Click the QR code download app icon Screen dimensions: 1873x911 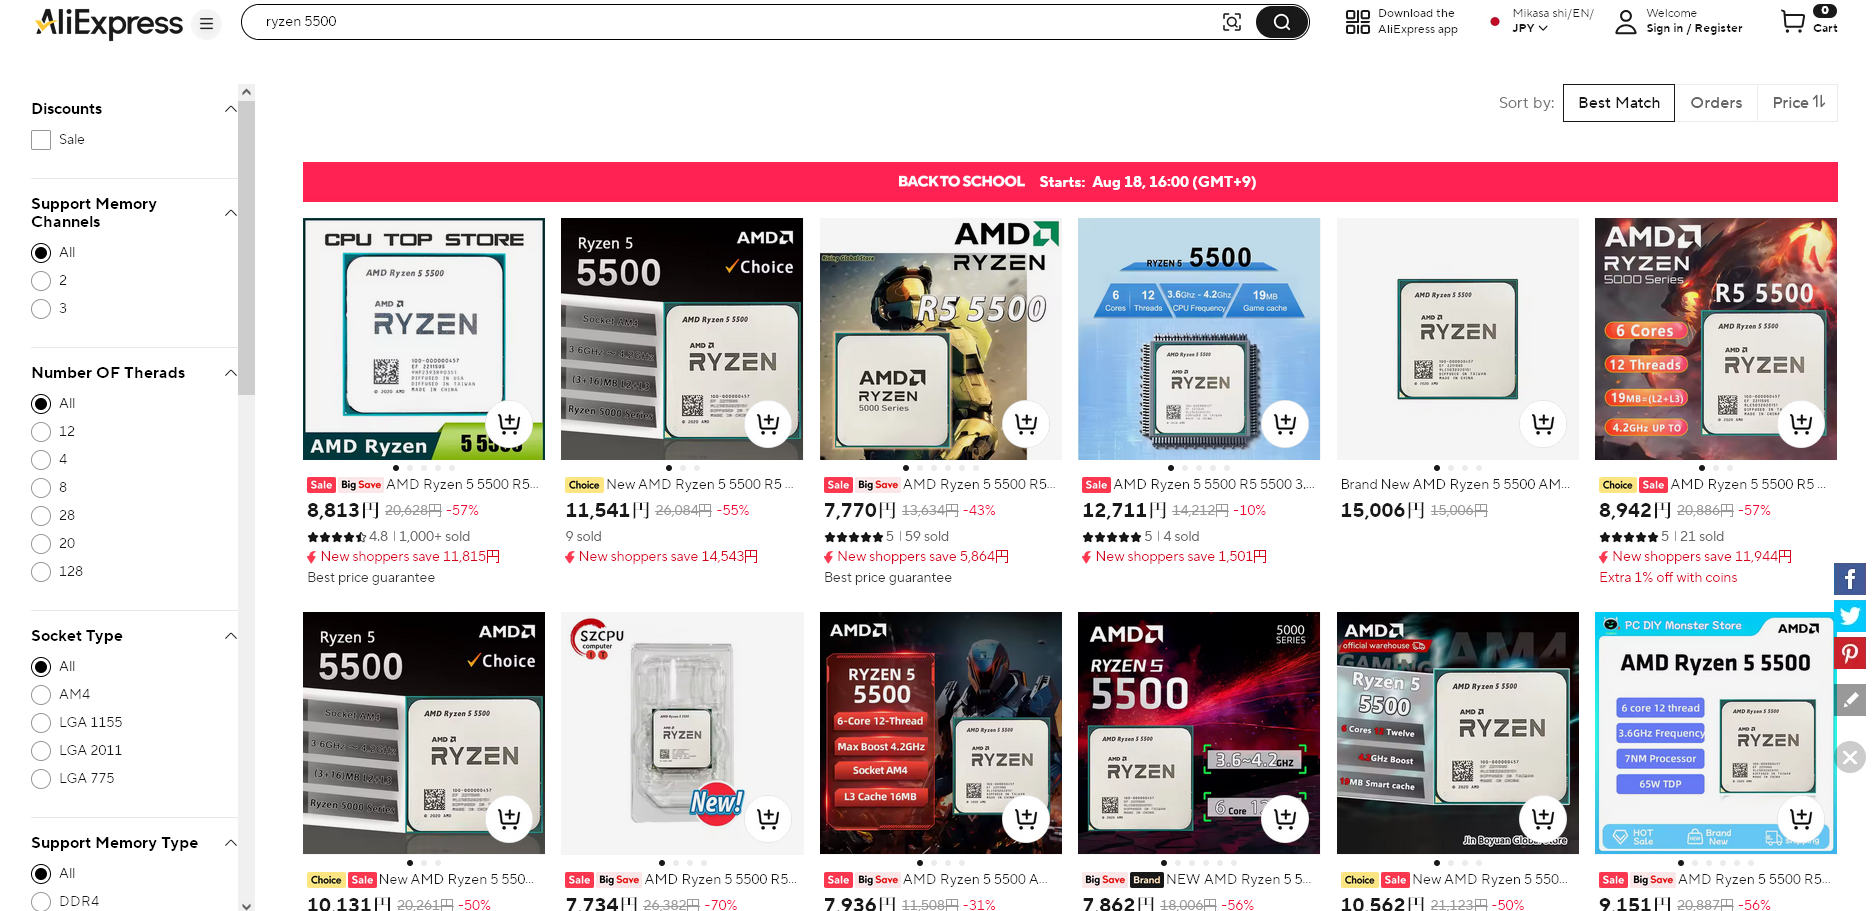click(1358, 22)
